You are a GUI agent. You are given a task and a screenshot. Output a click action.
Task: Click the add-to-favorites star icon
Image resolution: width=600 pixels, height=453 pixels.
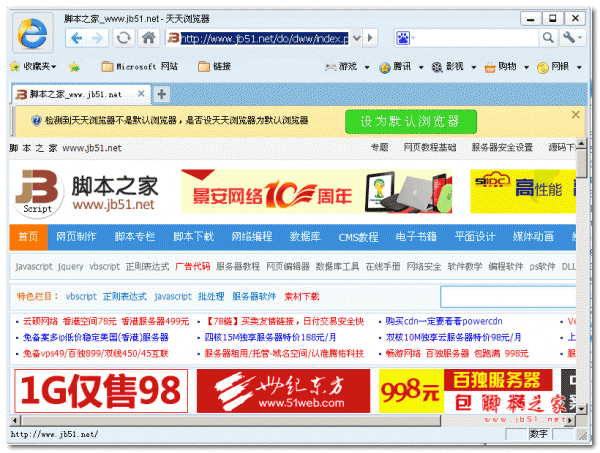pos(74,67)
